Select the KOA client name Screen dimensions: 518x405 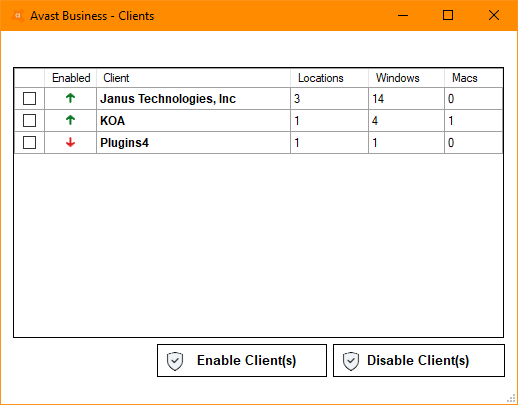click(113, 121)
